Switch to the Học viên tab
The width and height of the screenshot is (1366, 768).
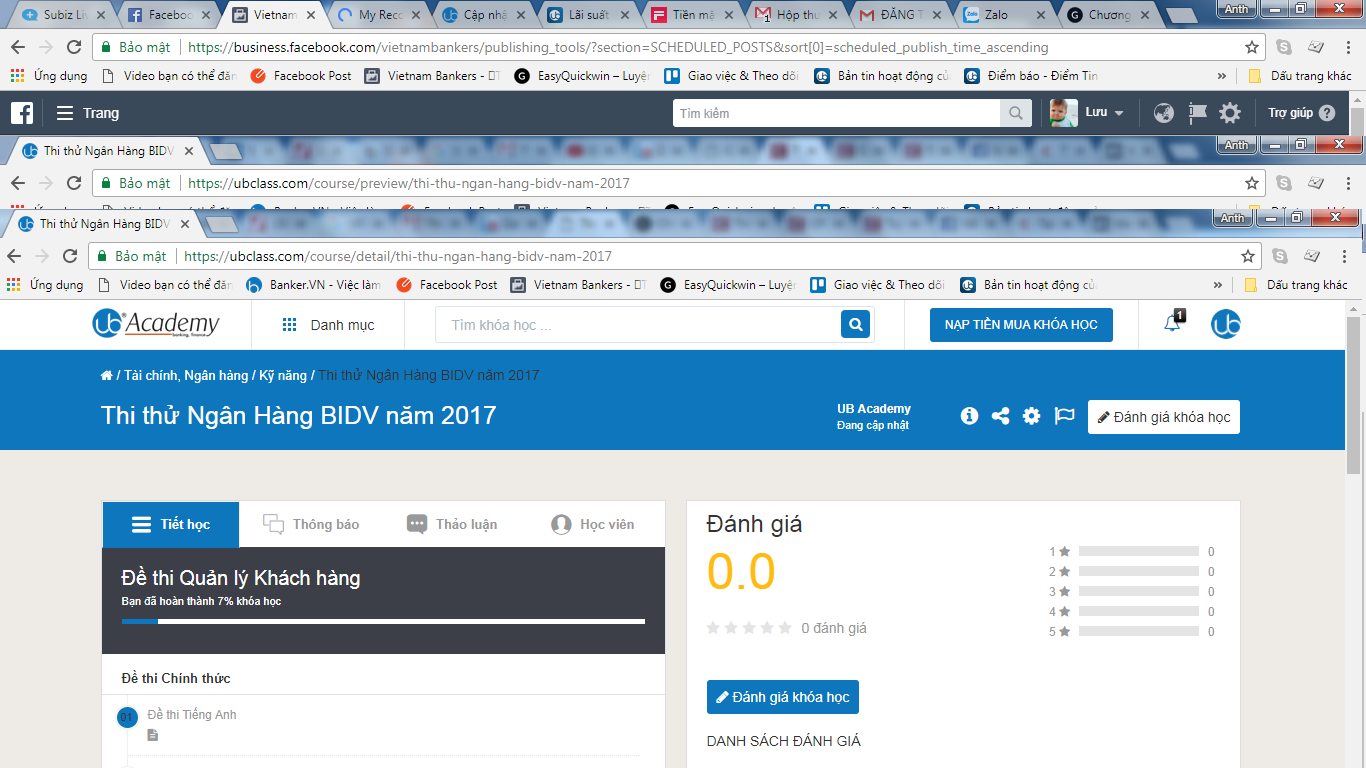click(593, 524)
